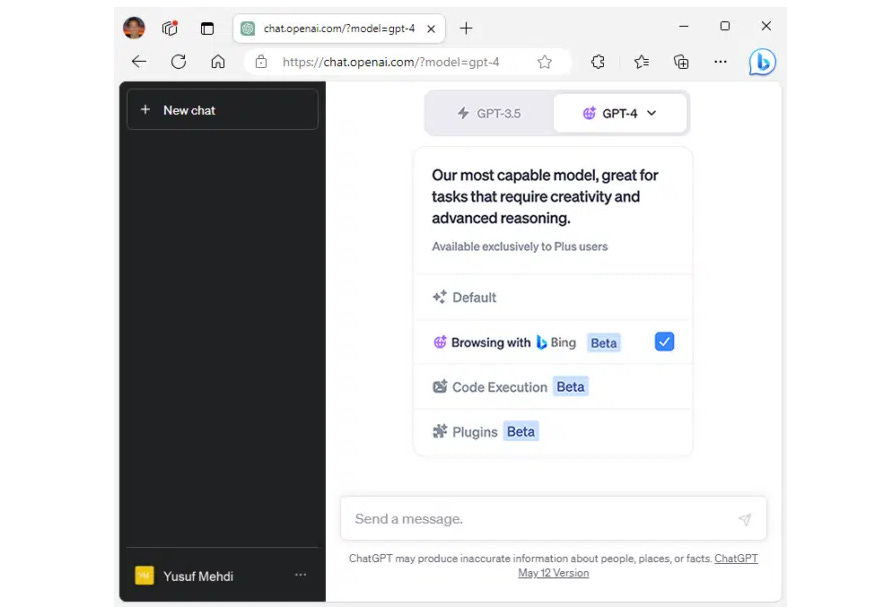
Task: Select Browsing with Bing option
Action: point(553,342)
